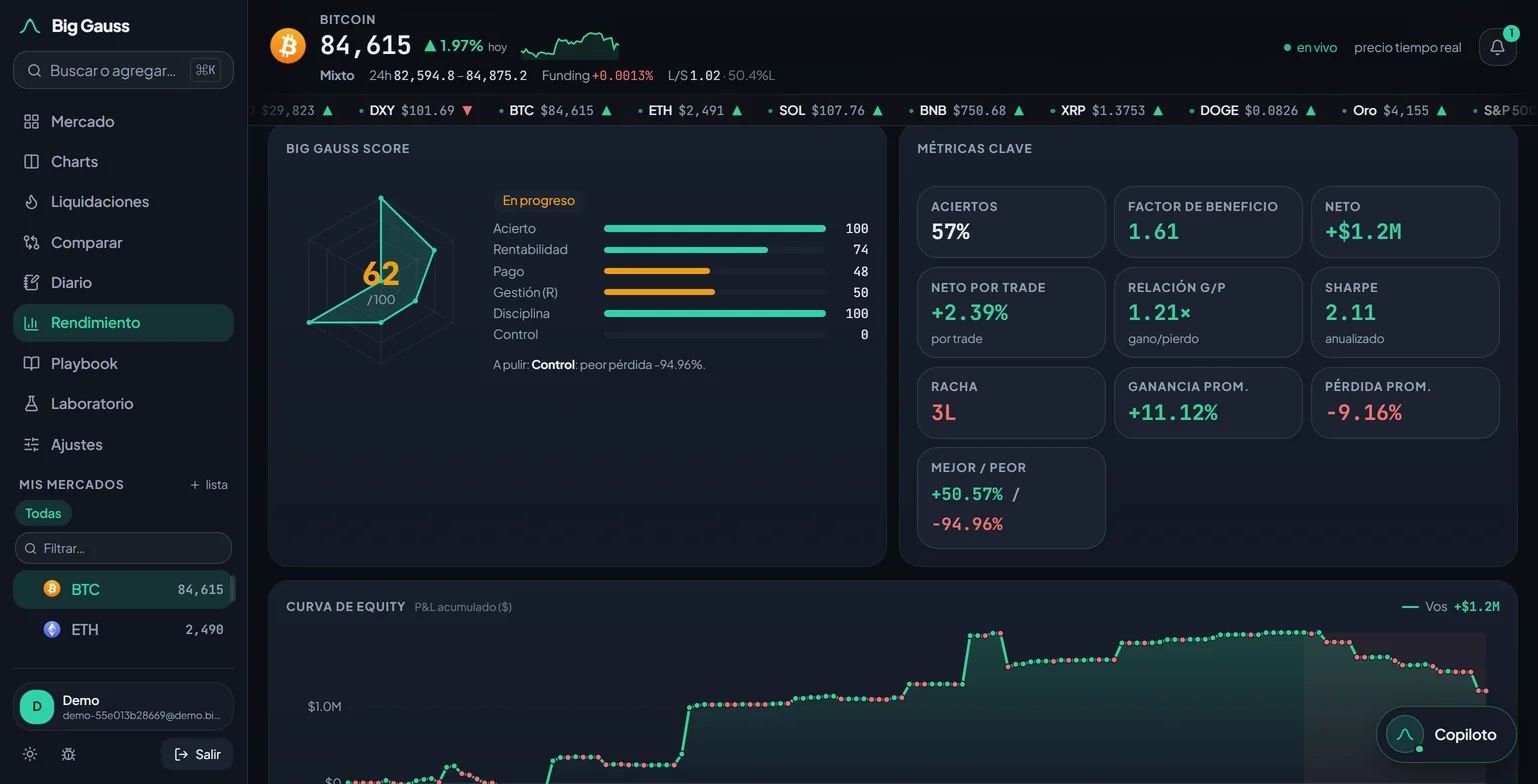The height and width of the screenshot is (784, 1538).
Task: Go to Laboratorio
Action: [123, 403]
